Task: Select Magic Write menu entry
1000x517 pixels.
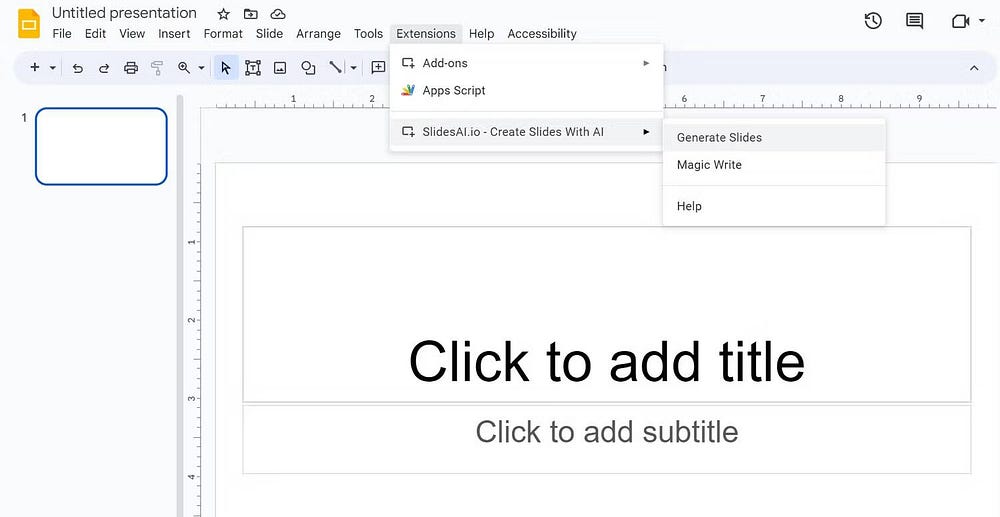Action: pyautogui.click(x=709, y=165)
